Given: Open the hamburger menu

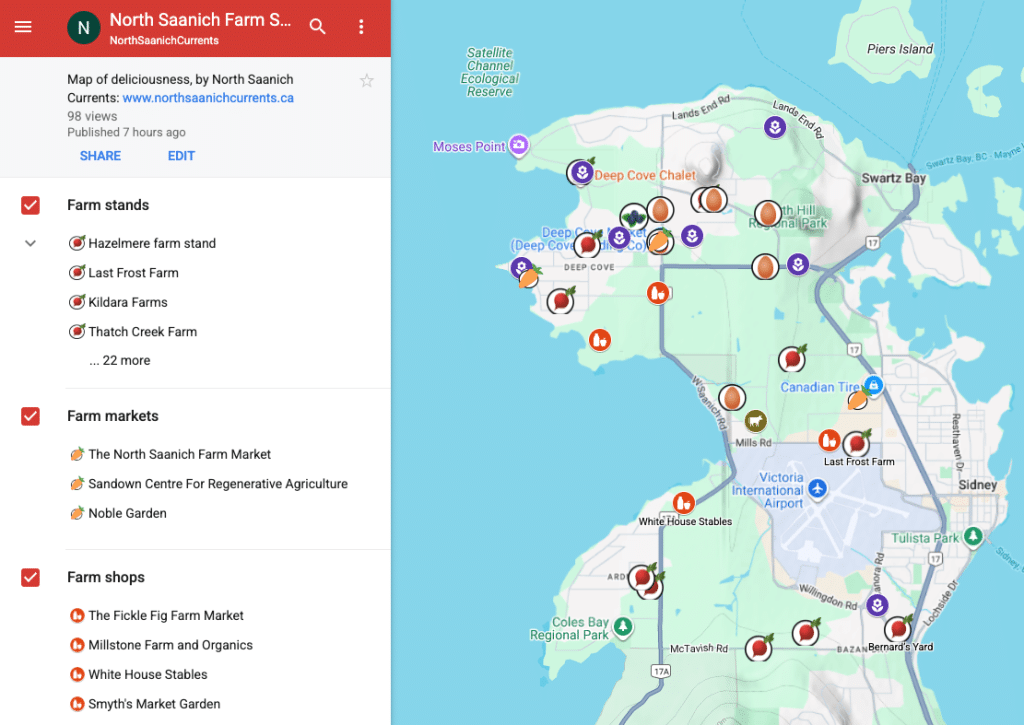Looking at the screenshot, I should coord(23,27).
